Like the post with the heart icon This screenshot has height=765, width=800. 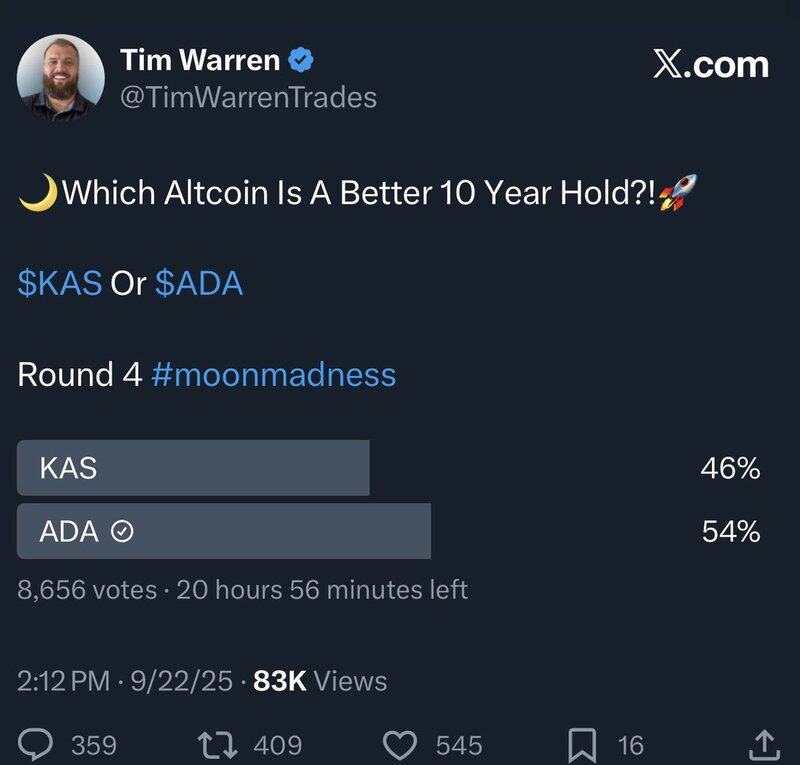click(x=399, y=745)
